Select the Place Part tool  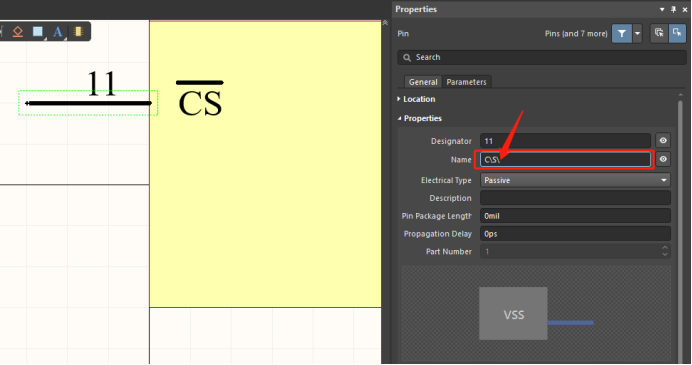coord(78,32)
